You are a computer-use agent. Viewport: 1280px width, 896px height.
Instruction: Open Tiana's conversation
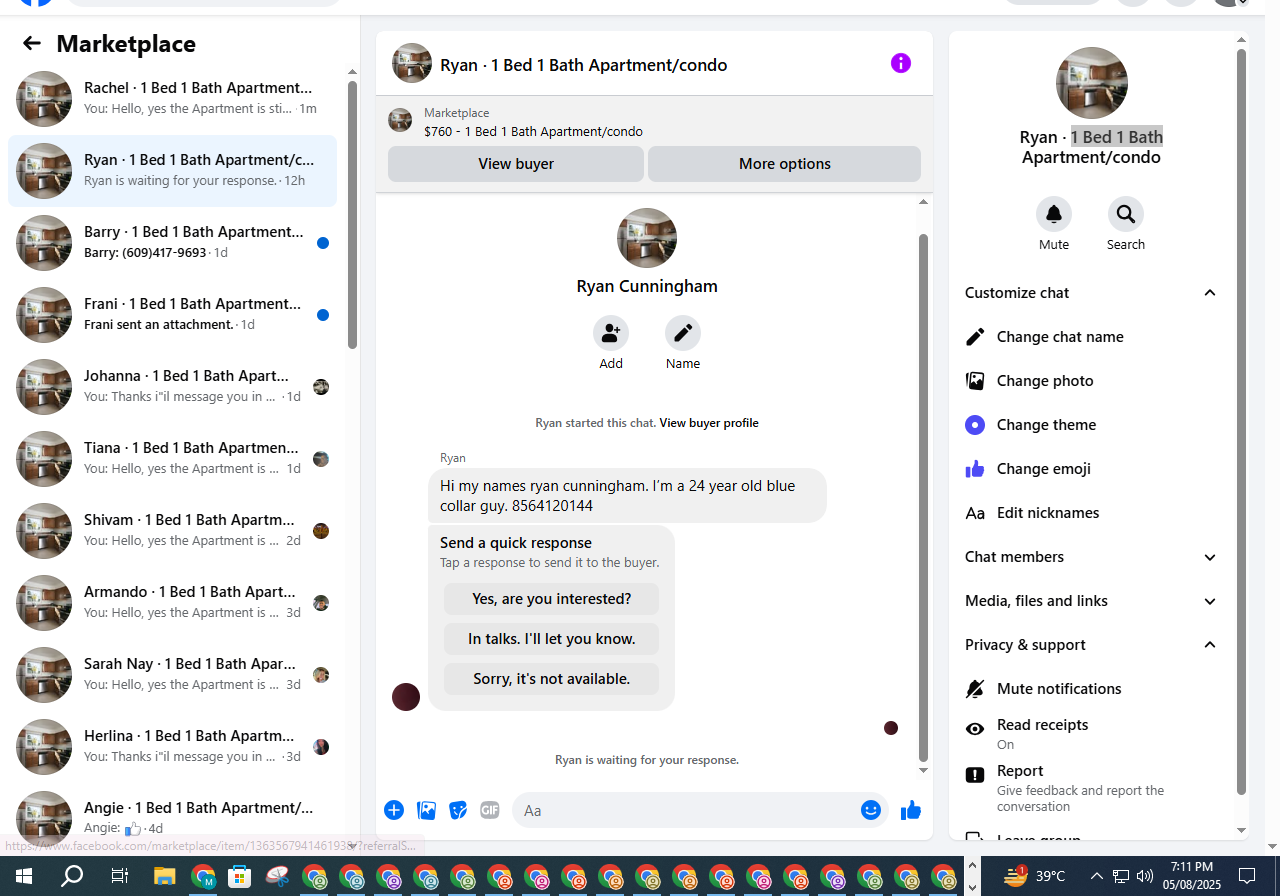[x=172, y=459]
